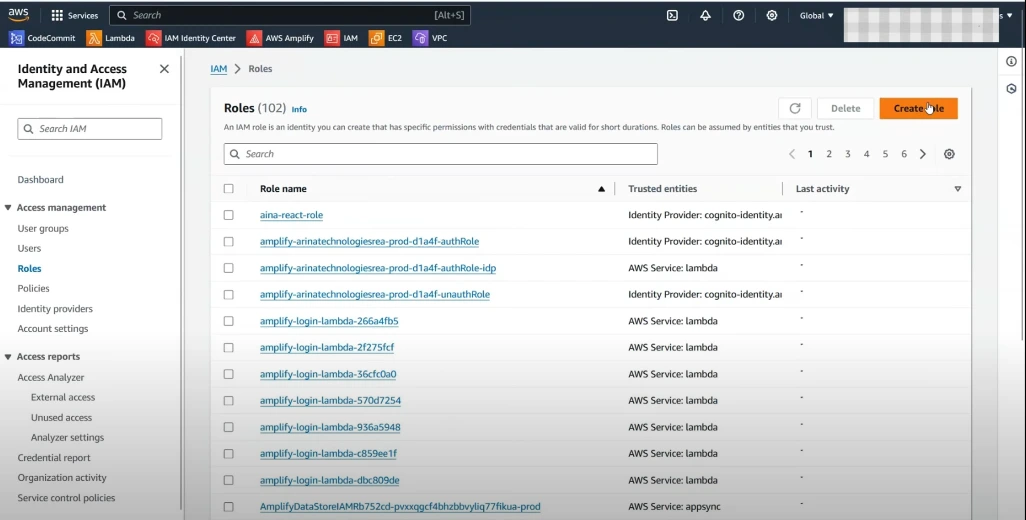Select the aina-react-role checkbox

point(229,215)
